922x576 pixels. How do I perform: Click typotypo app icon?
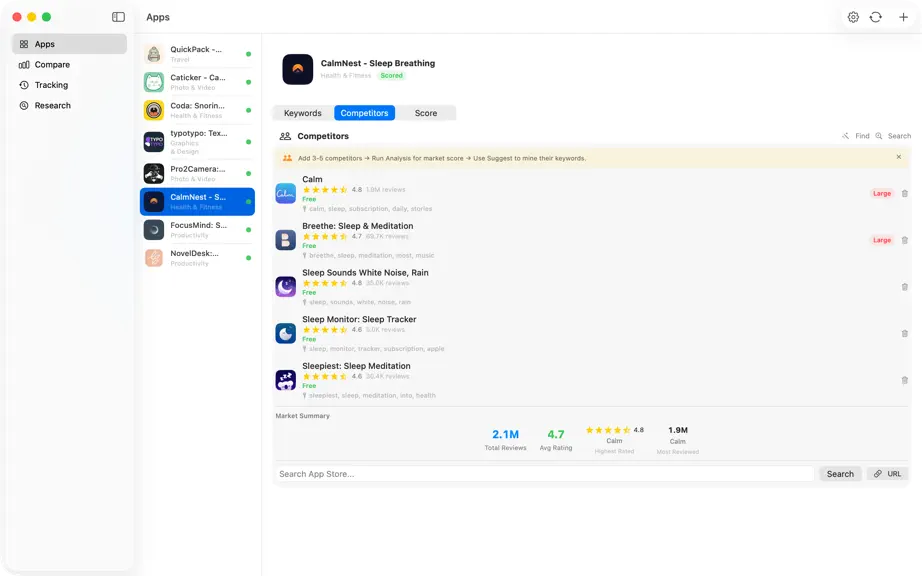pos(154,142)
